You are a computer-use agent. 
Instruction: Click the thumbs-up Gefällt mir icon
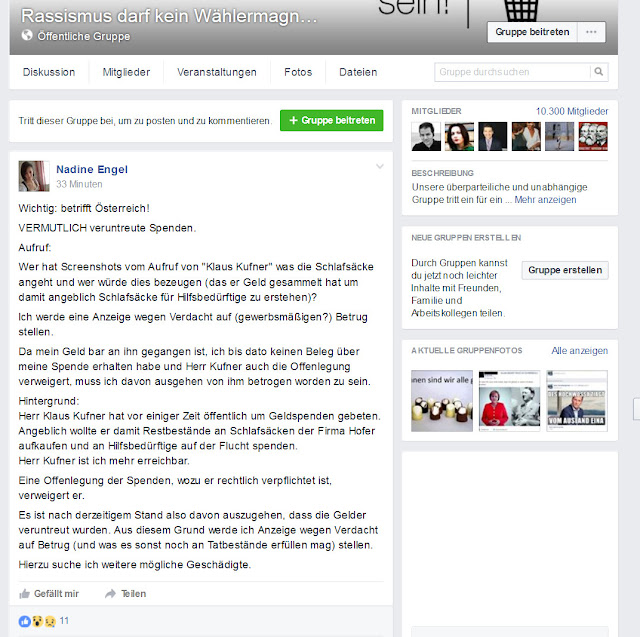tap(24, 594)
